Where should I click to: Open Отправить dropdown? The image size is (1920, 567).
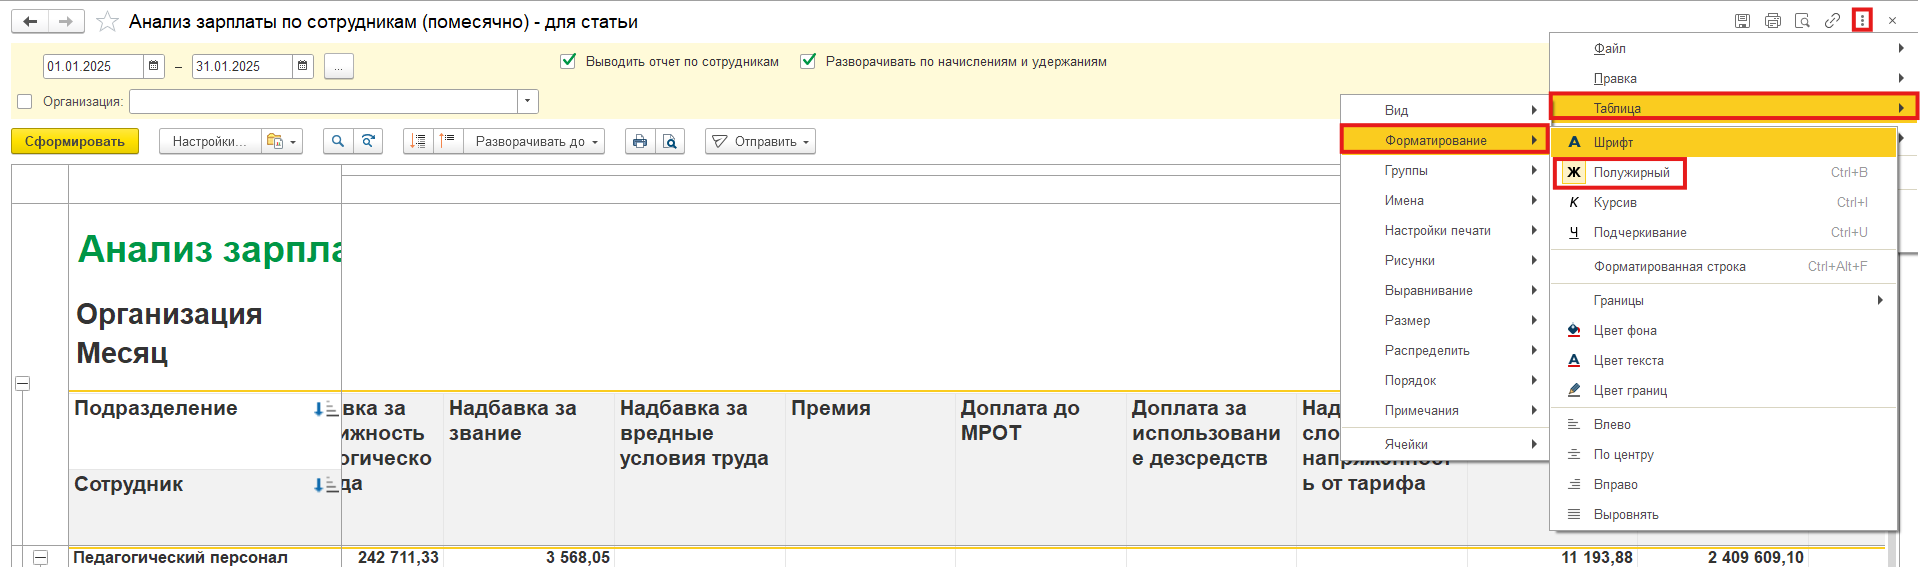click(760, 141)
